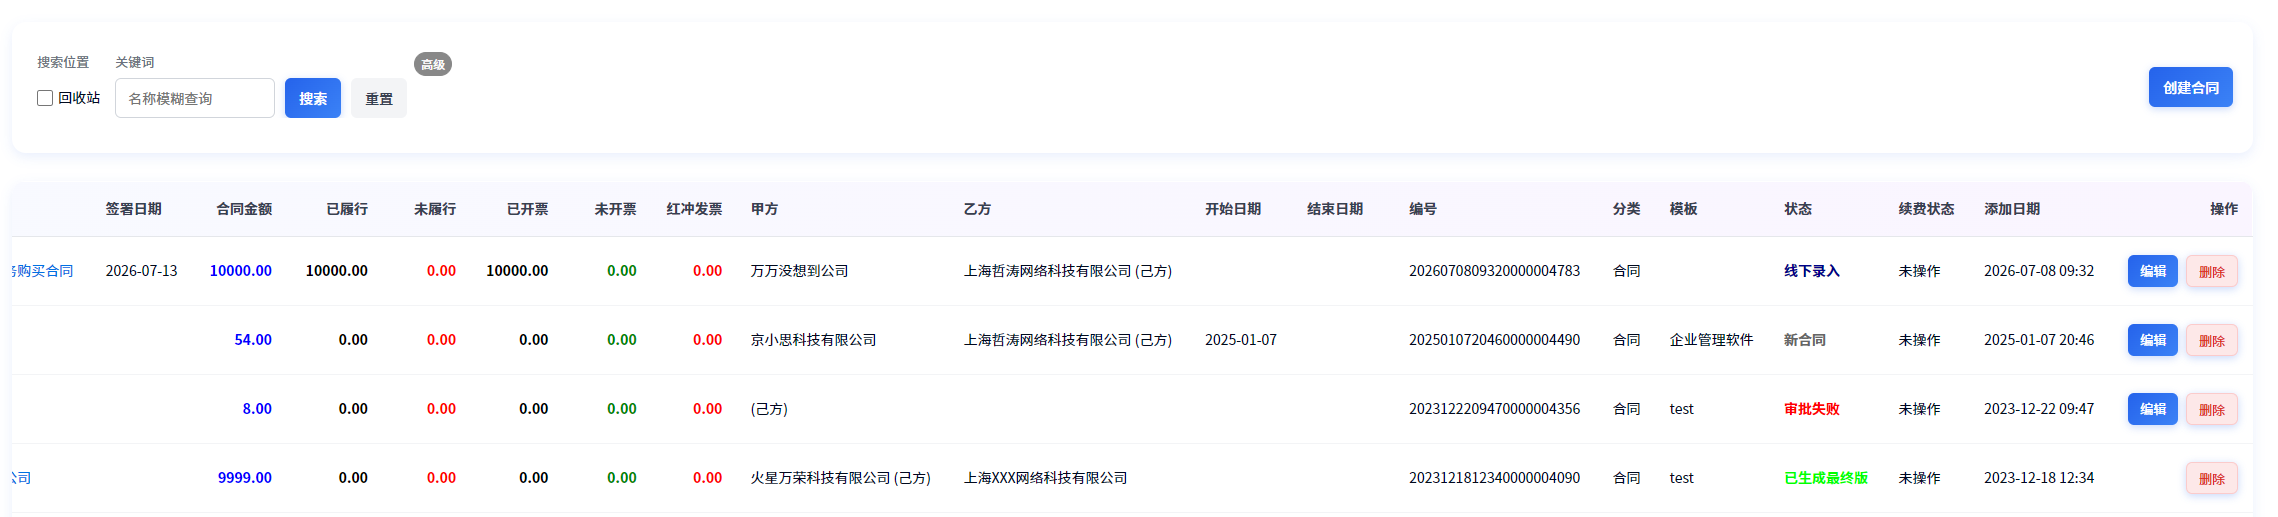Sort by the 合同金额 column header
The width and height of the screenshot is (2278, 517).
pyautogui.click(x=244, y=209)
